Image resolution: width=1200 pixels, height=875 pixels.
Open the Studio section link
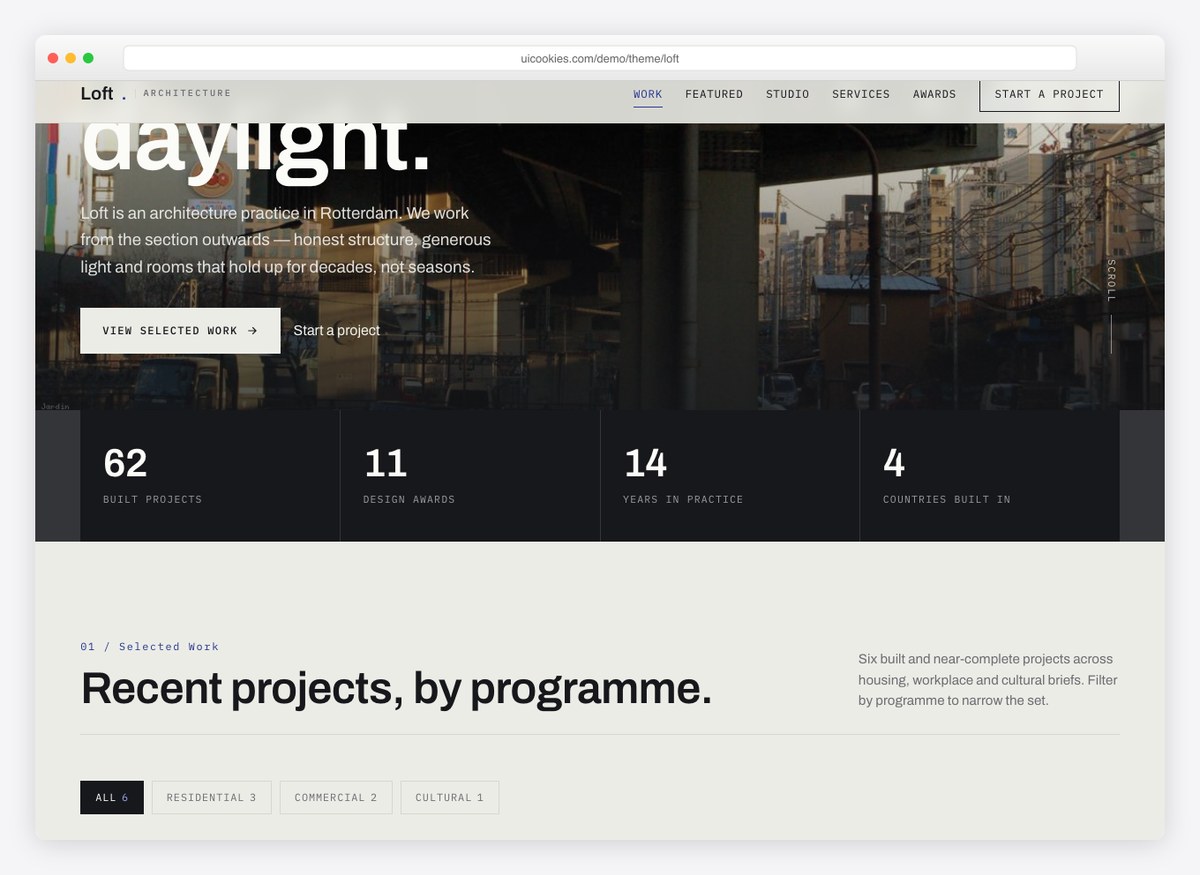point(788,94)
